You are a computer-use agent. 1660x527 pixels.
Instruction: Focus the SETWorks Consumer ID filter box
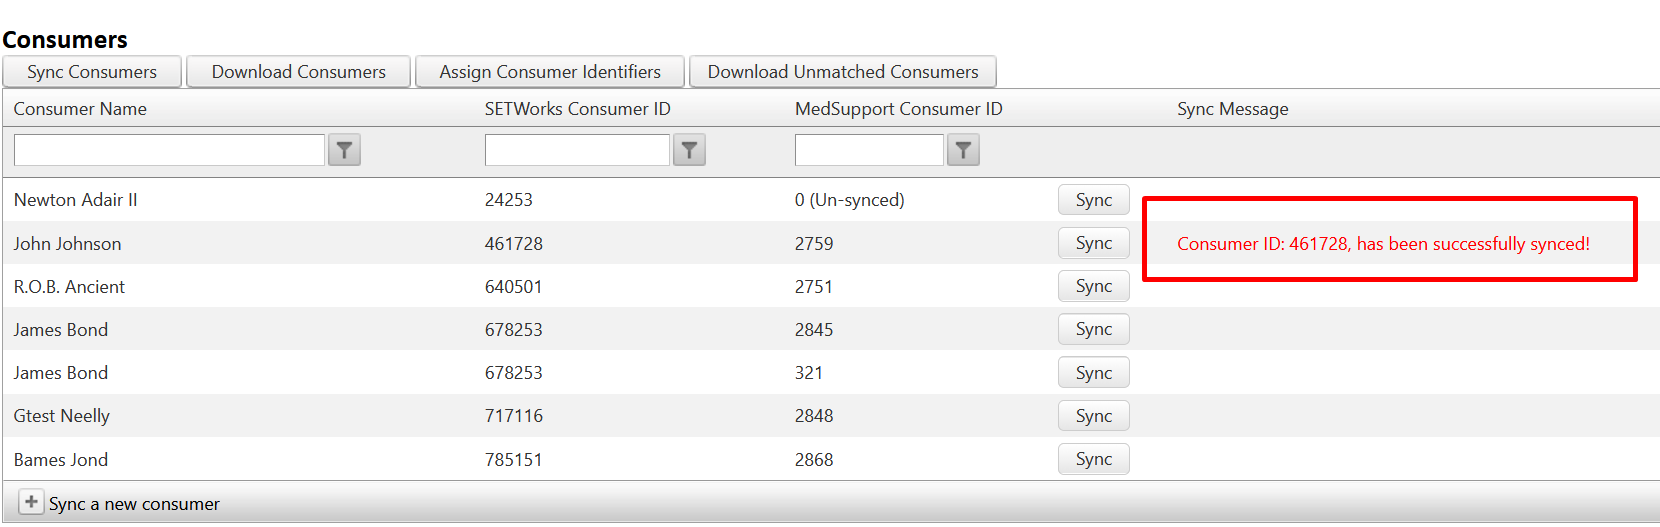(577, 150)
